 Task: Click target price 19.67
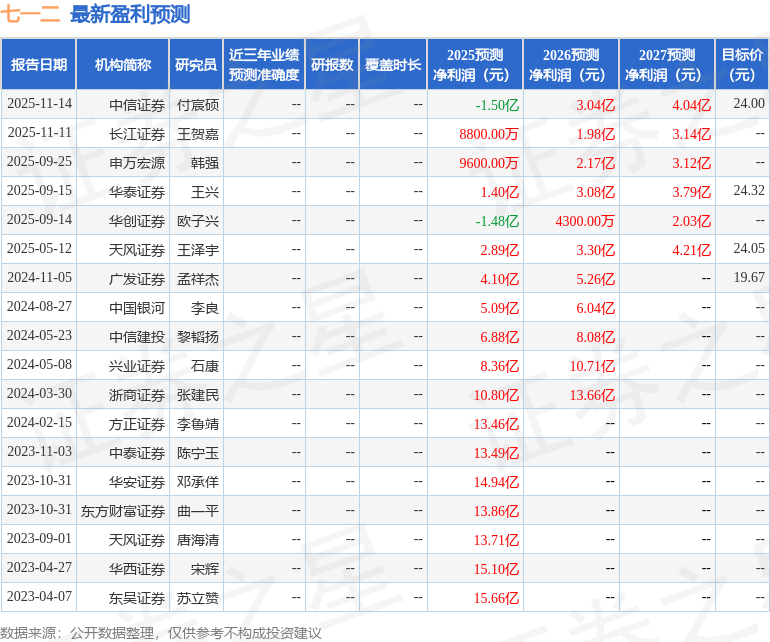[749, 277]
